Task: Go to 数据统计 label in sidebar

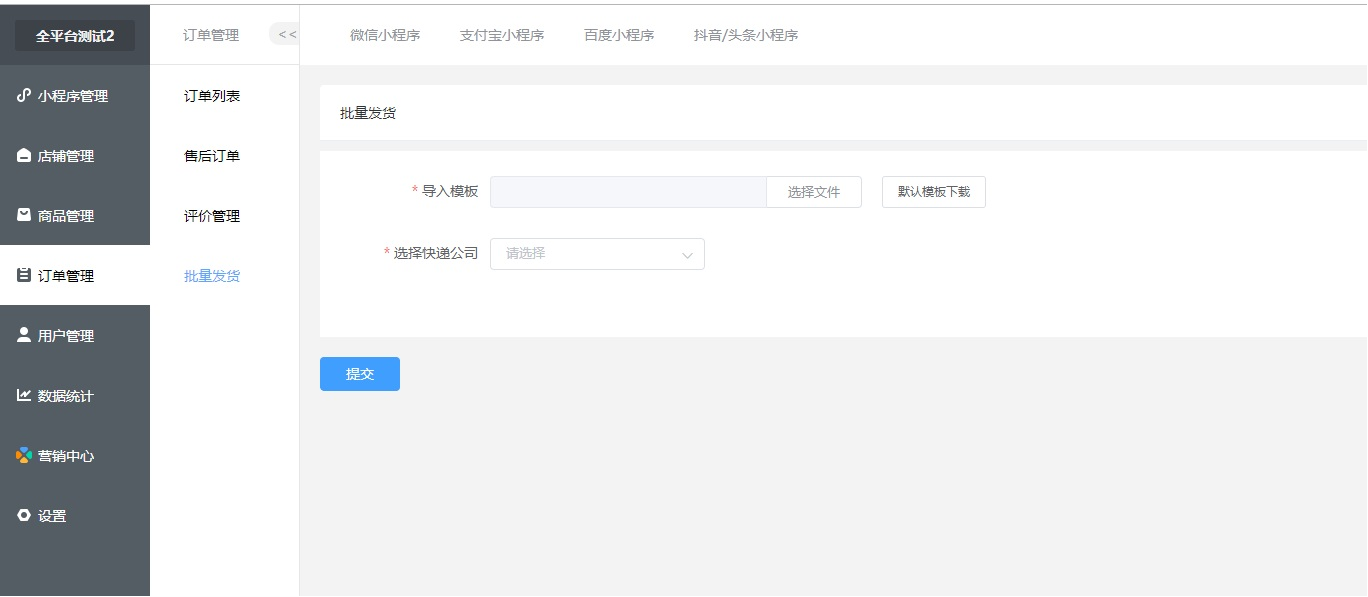Action: [66, 396]
